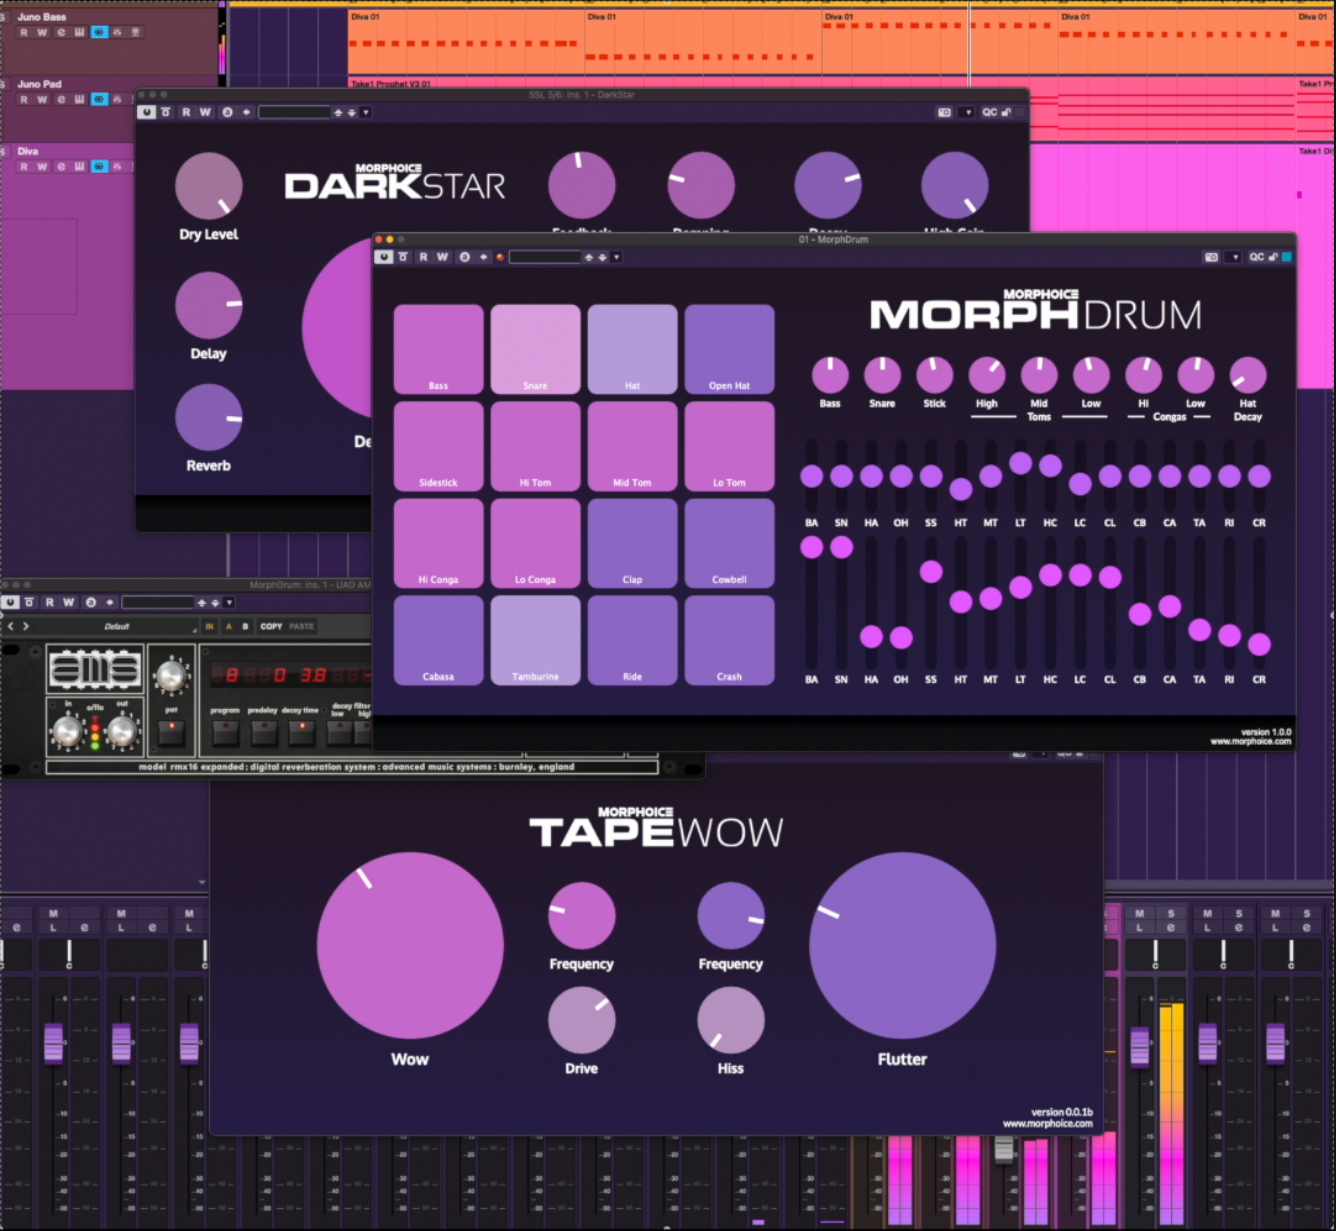This screenshot has width=1336, height=1231.
Task: Select preset slot B on AMS RMX16
Action: [x=245, y=626]
